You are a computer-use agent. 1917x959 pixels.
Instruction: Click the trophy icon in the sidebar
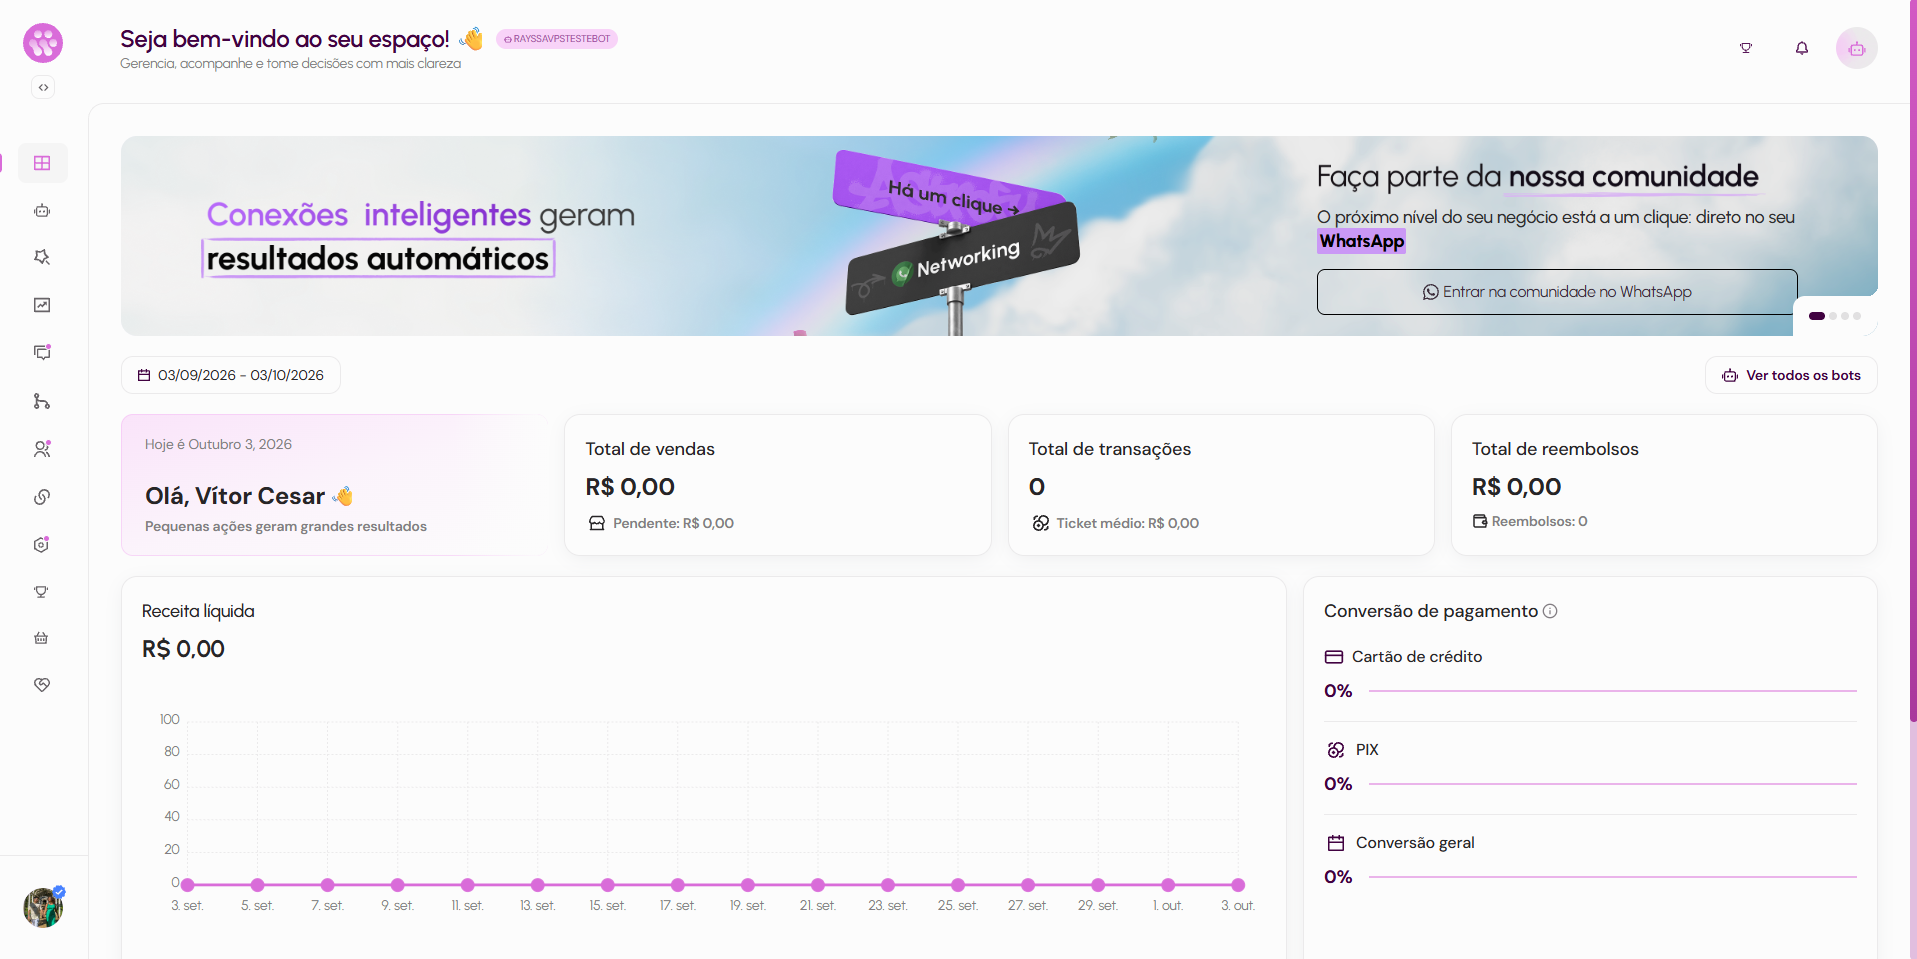click(41, 592)
